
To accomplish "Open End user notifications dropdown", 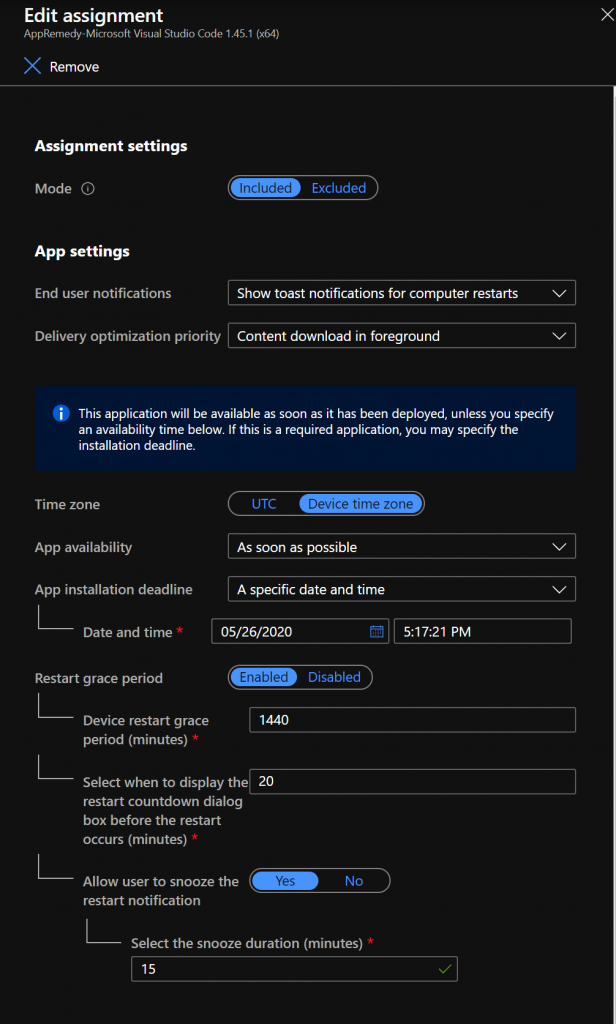I will [402, 293].
